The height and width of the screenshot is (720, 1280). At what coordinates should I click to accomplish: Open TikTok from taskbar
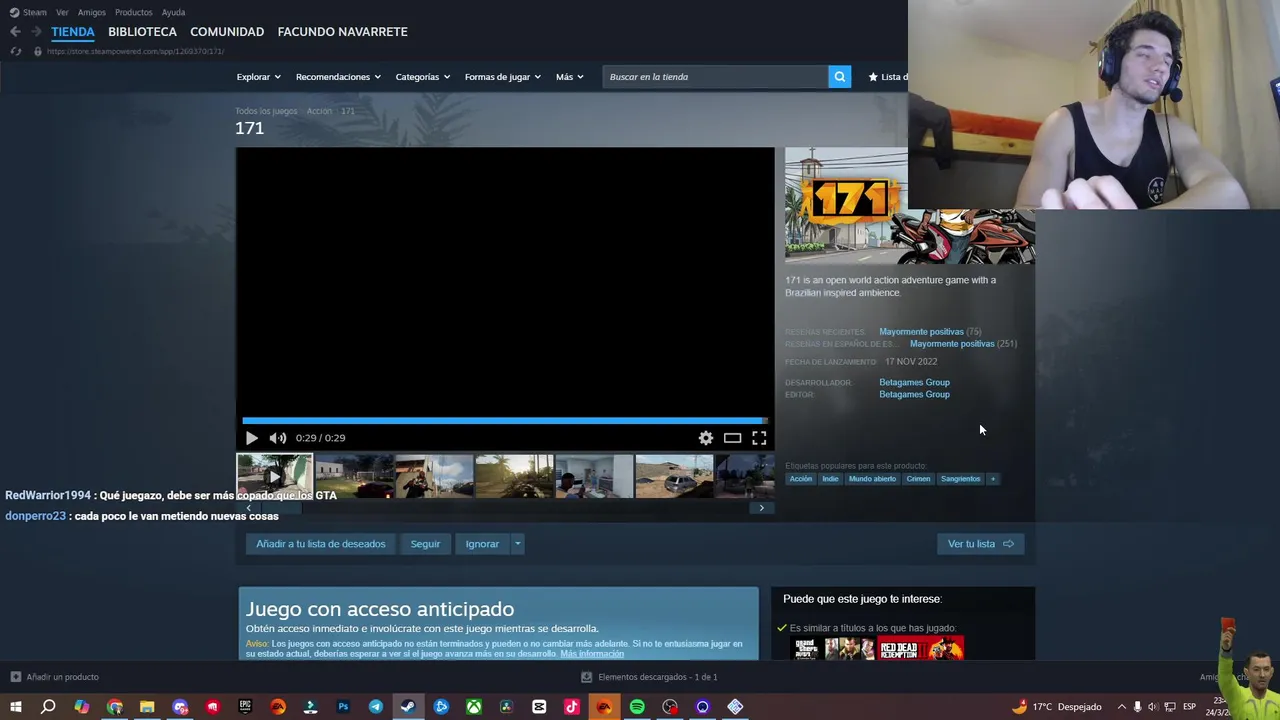pos(572,707)
